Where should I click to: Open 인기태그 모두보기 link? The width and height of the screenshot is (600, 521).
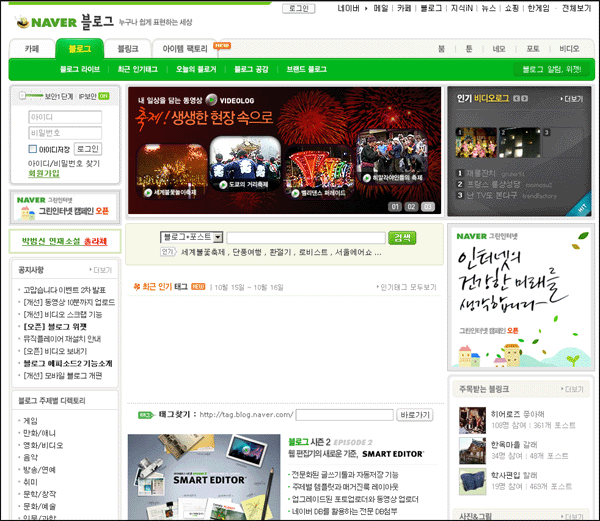click(x=406, y=287)
